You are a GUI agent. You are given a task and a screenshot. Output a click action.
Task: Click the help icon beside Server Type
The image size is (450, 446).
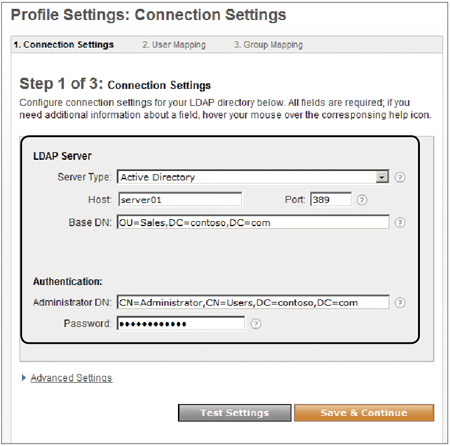(x=400, y=177)
